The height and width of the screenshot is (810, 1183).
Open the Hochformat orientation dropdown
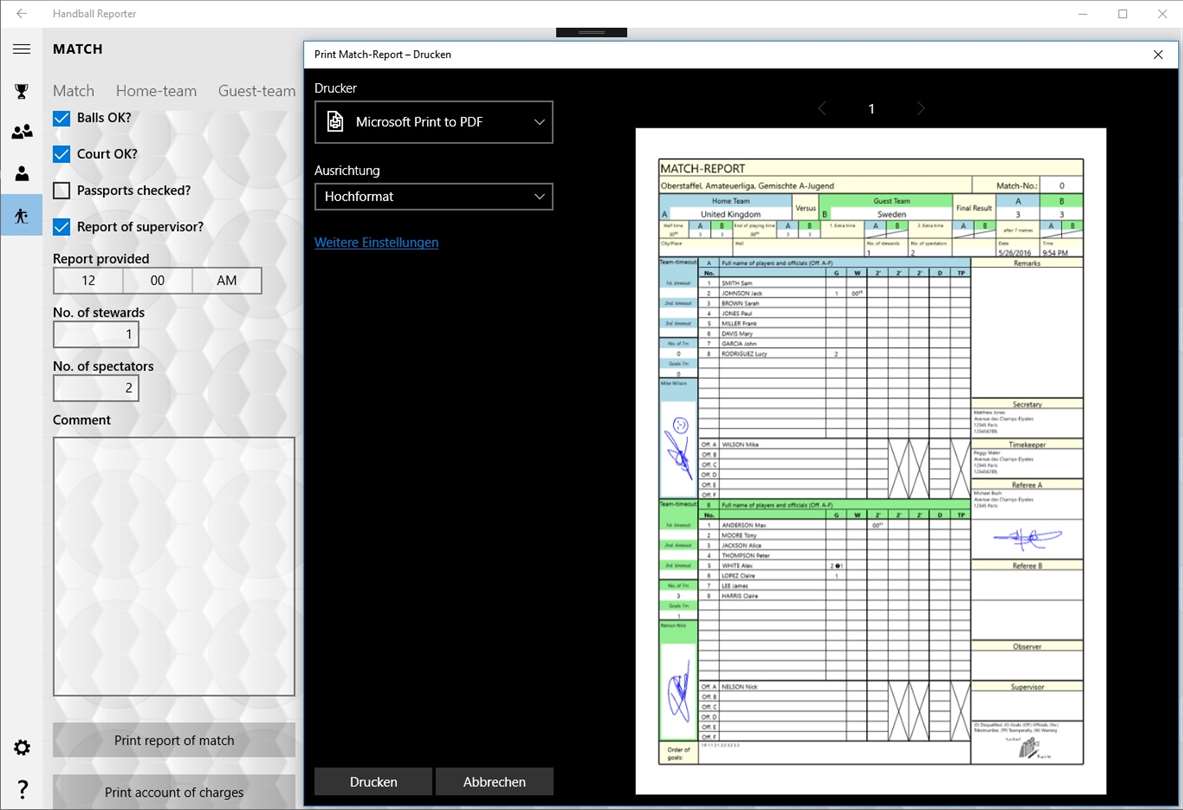pyautogui.click(x=434, y=197)
